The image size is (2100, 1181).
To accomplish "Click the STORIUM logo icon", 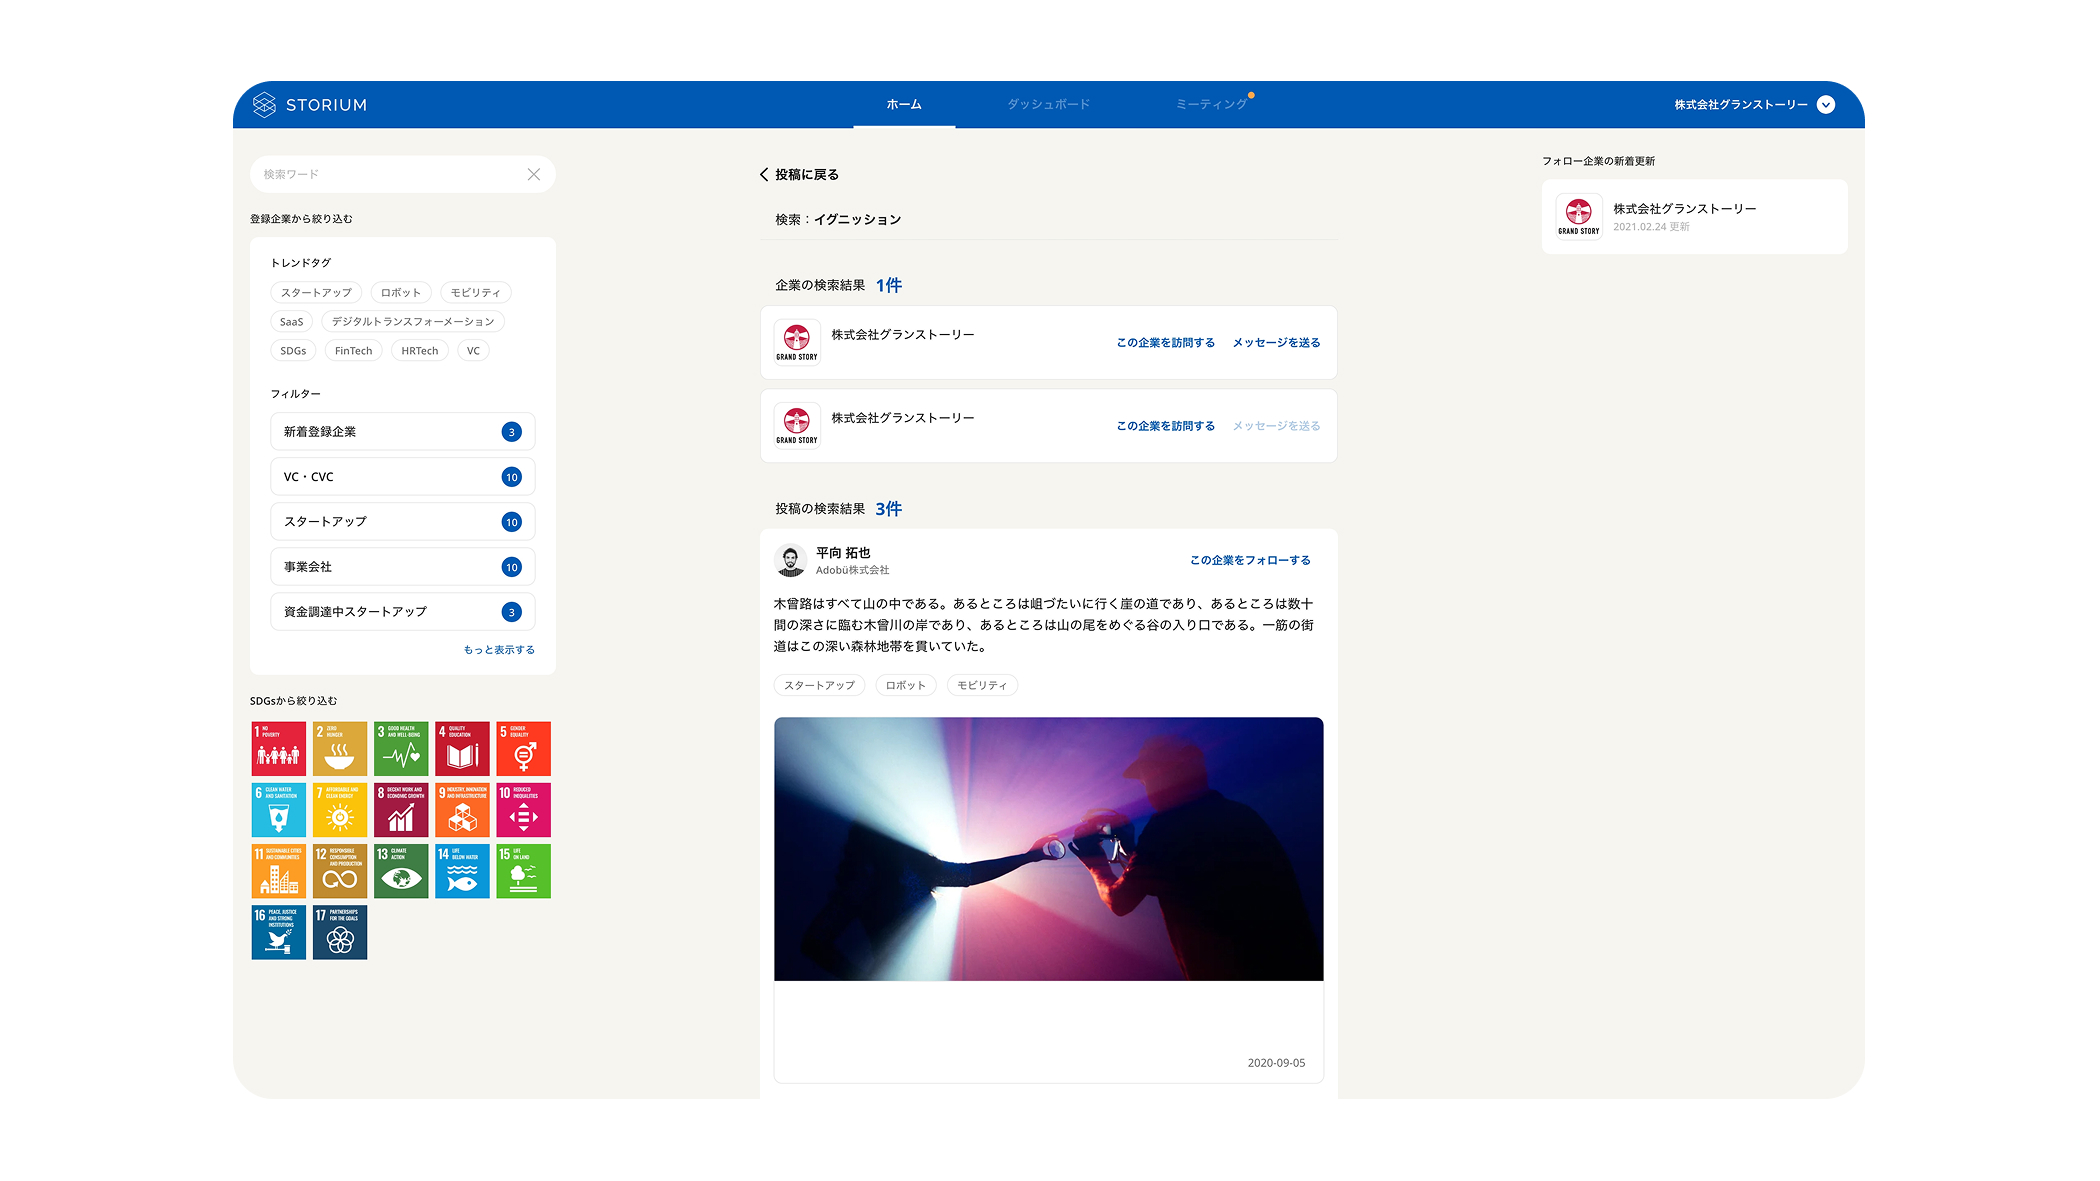I will [x=264, y=104].
